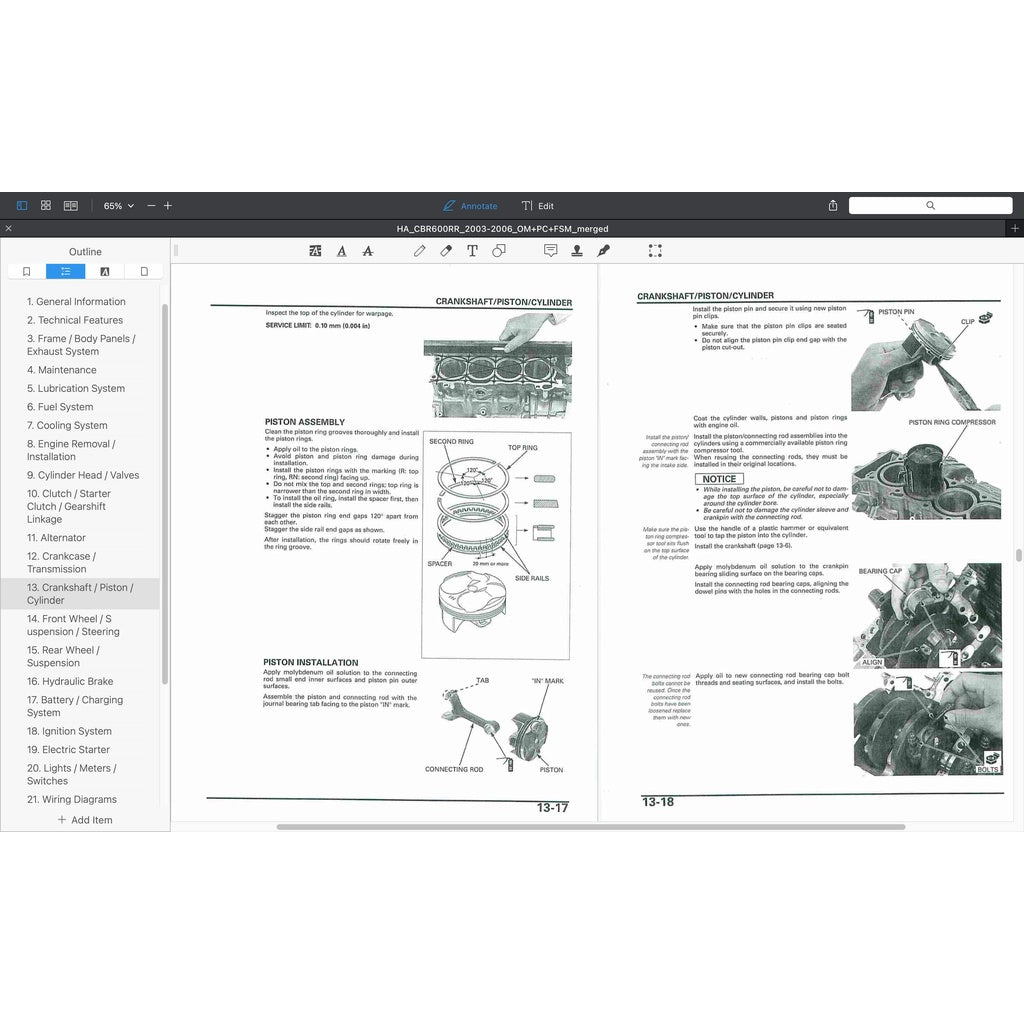Viewport: 1024px width, 1024px height.
Task: Select the underline text tool
Action: (342, 251)
